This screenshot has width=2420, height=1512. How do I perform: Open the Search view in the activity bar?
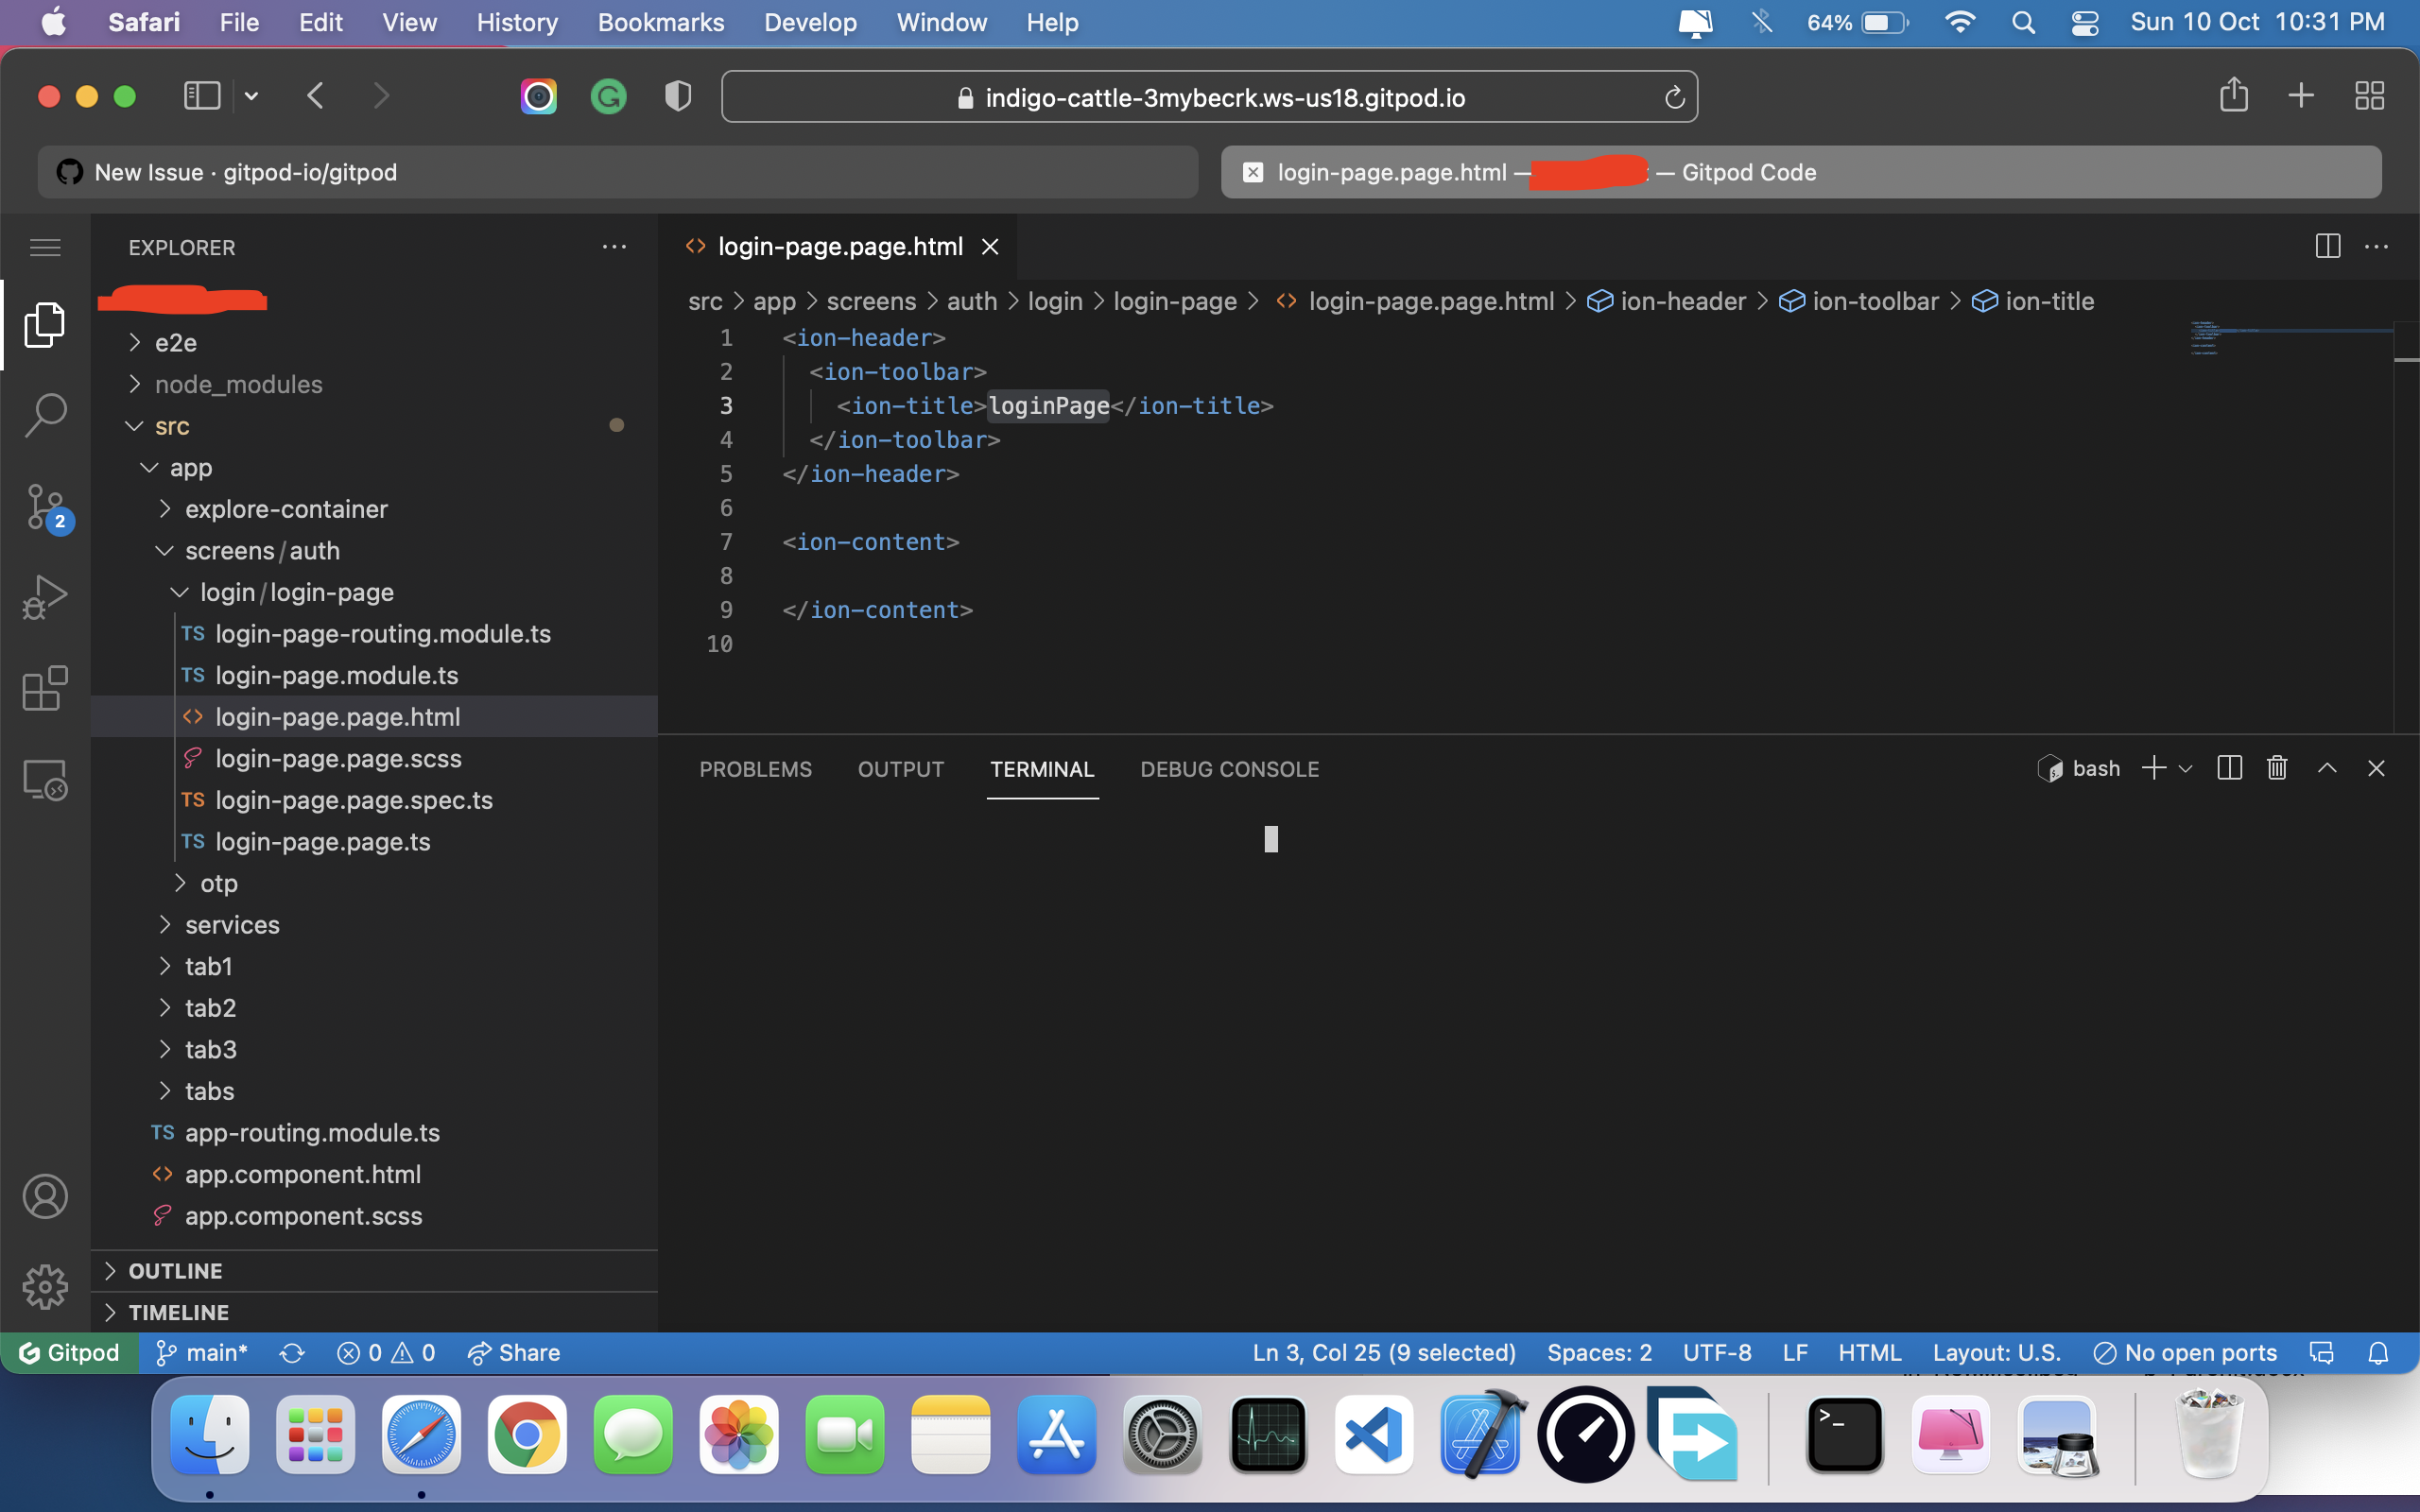45,414
